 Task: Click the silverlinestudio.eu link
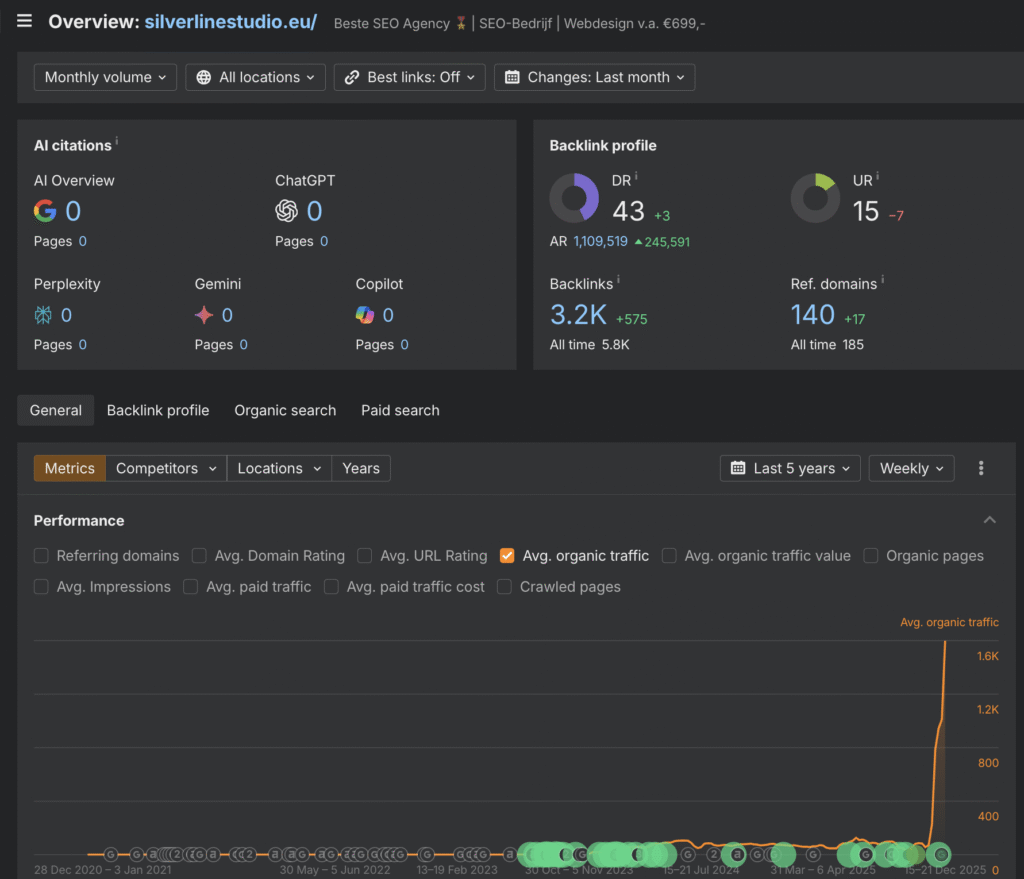coord(230,22)
